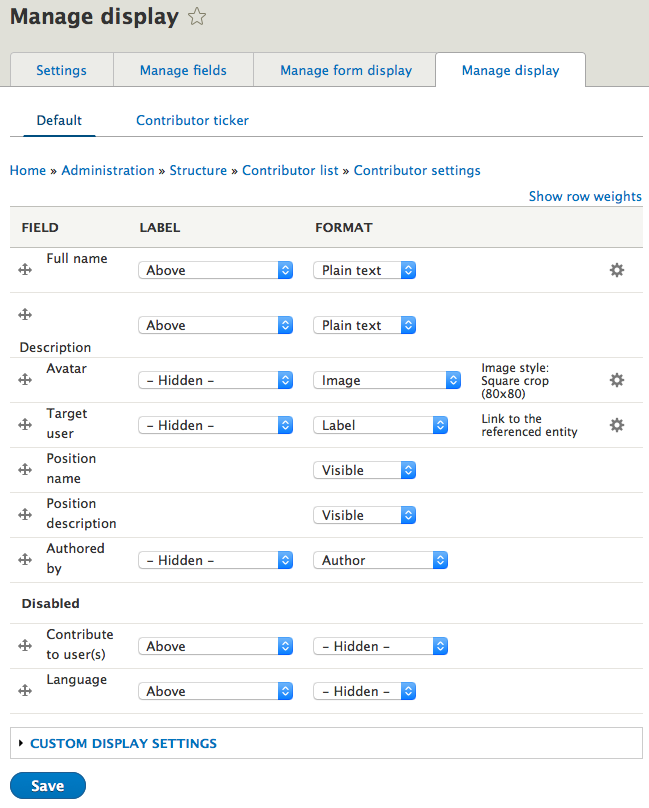Open settings gear for Avatar field
649x808 pixels.
617,380
